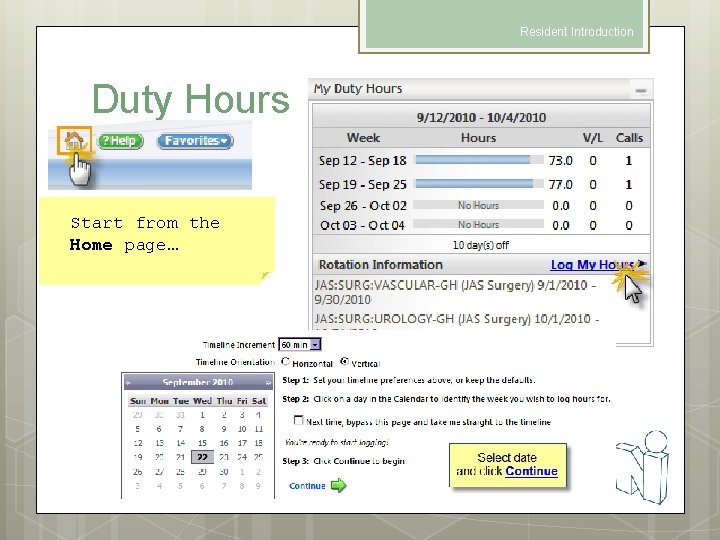
Task: Click the Continue link
Action: coord(307,486)
